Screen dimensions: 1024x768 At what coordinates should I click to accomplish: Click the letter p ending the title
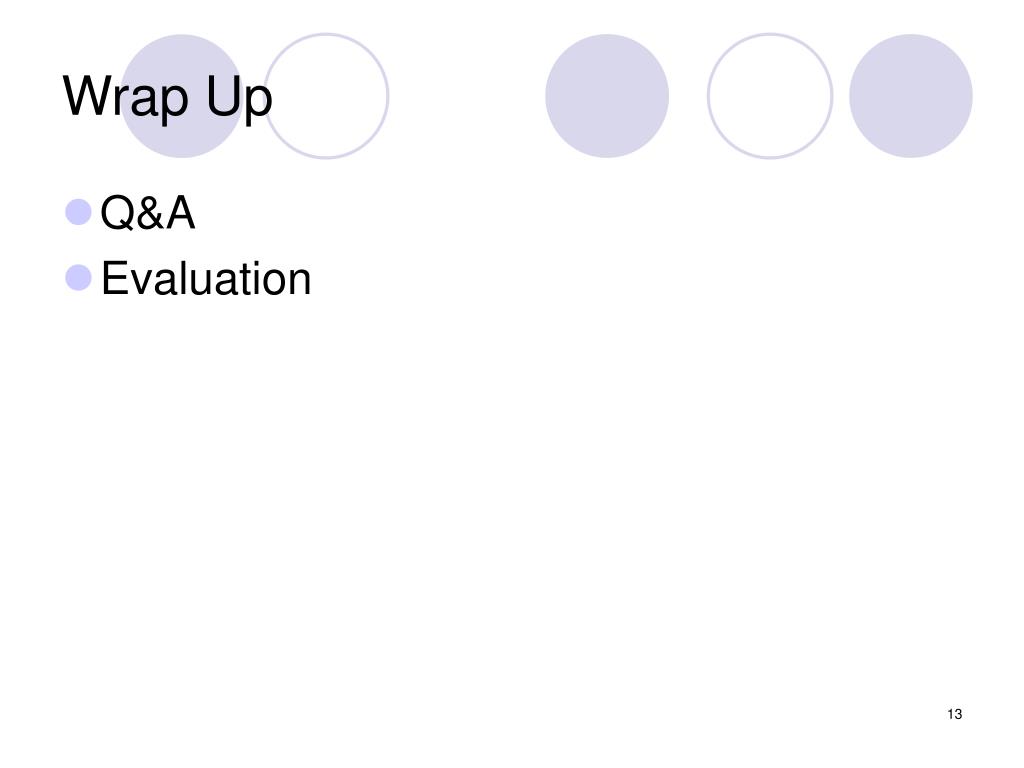[260, 103]
